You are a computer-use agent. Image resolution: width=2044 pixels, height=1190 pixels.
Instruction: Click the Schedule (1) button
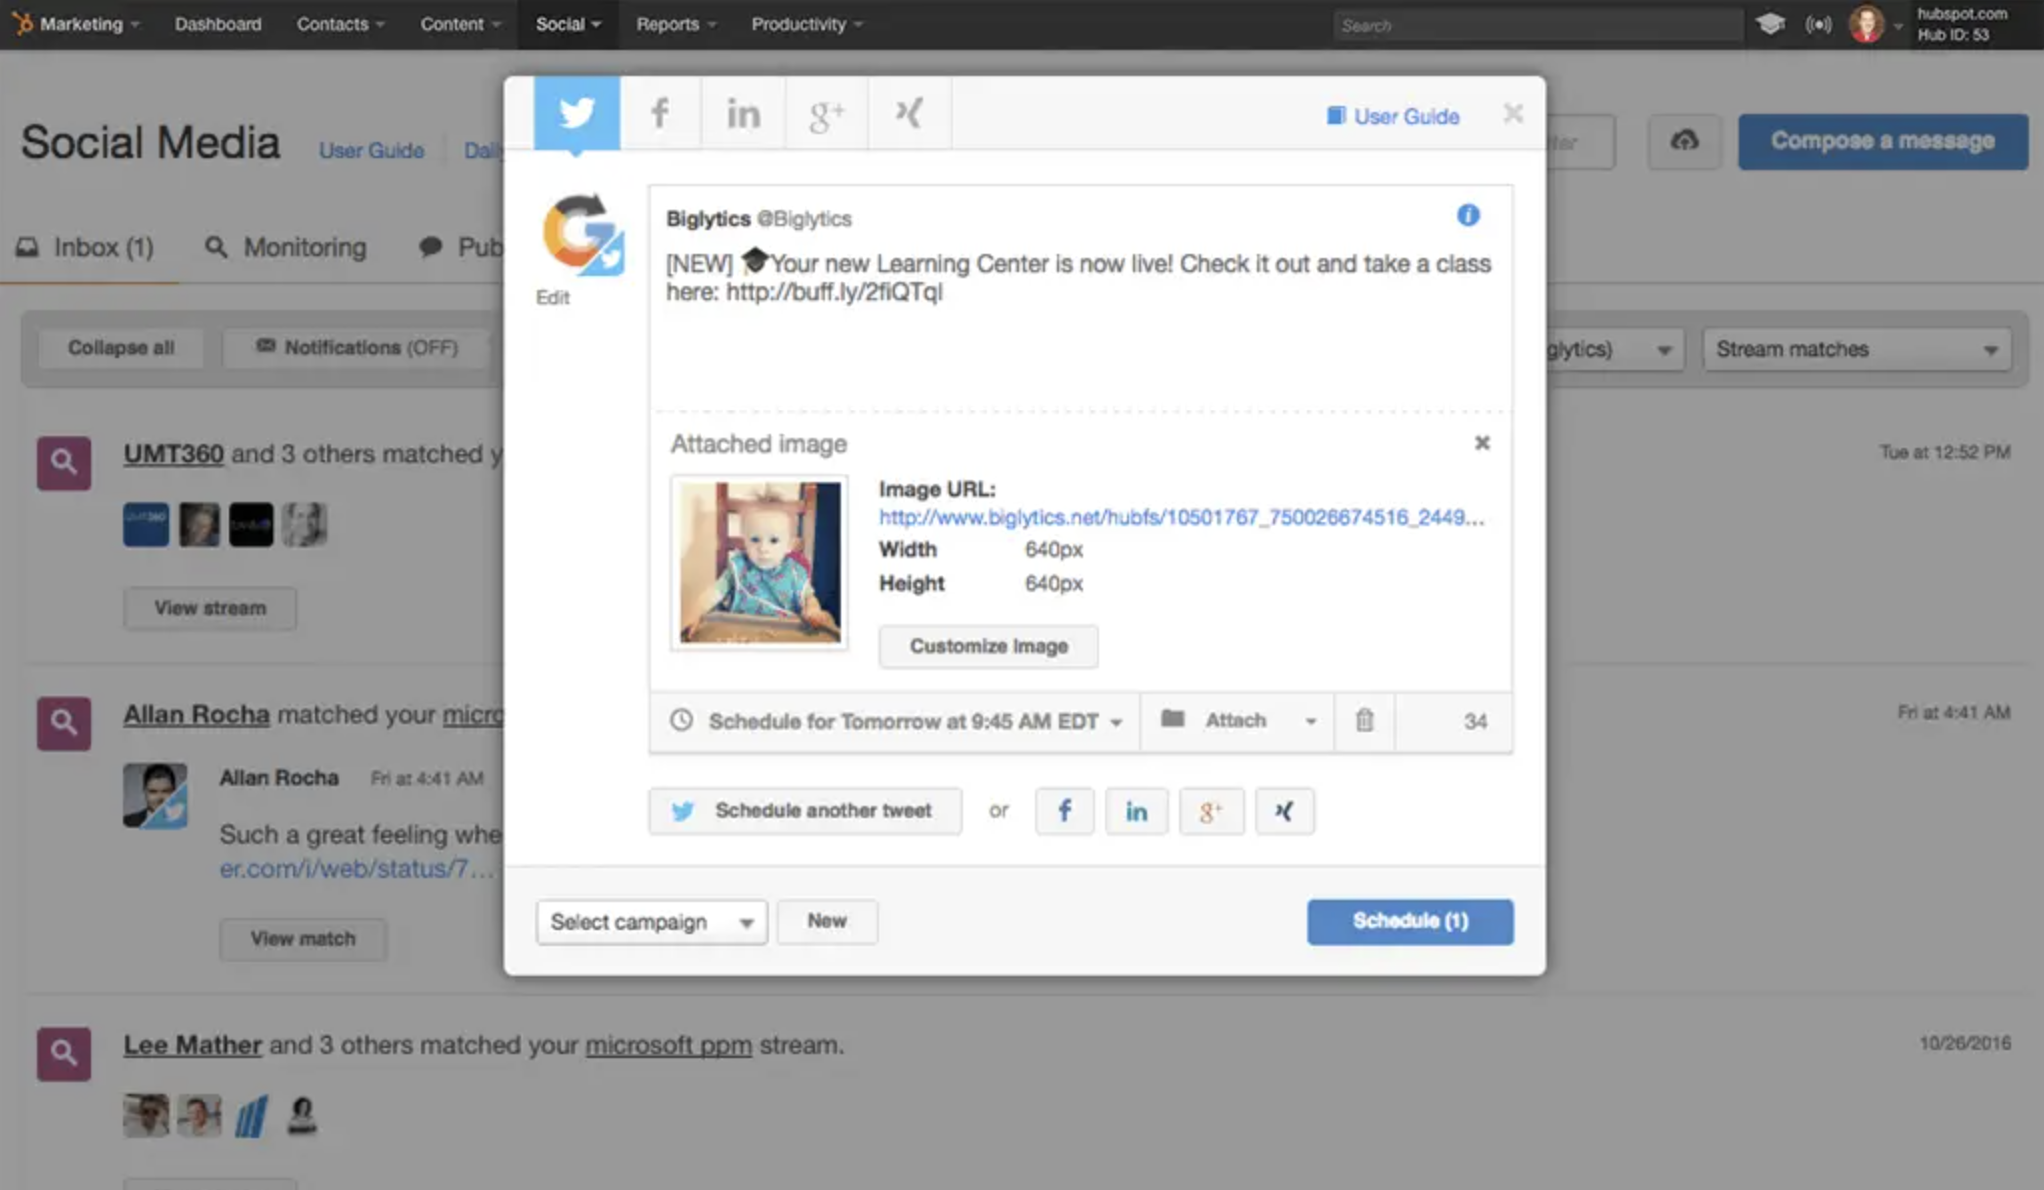click(1409, 921)
